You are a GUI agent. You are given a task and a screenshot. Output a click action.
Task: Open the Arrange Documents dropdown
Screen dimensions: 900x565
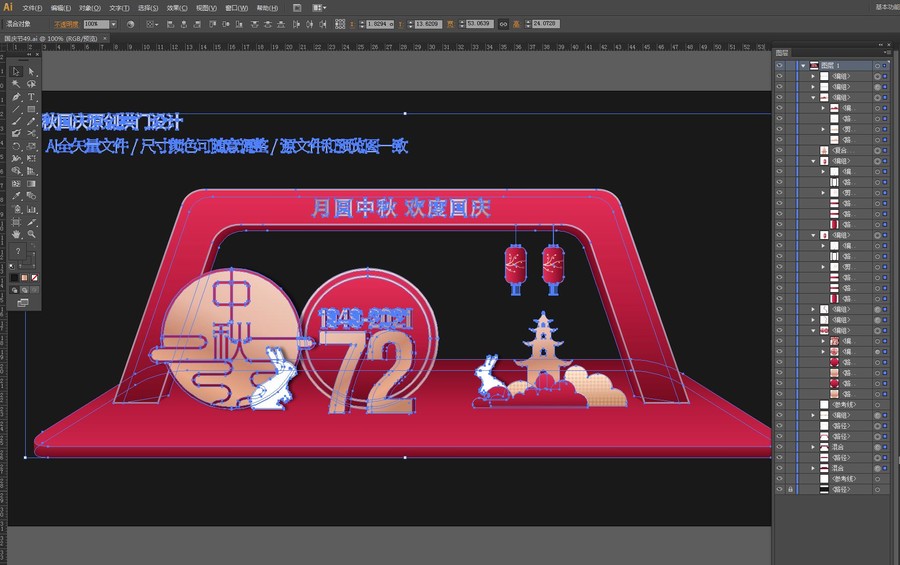coord(320,8)
